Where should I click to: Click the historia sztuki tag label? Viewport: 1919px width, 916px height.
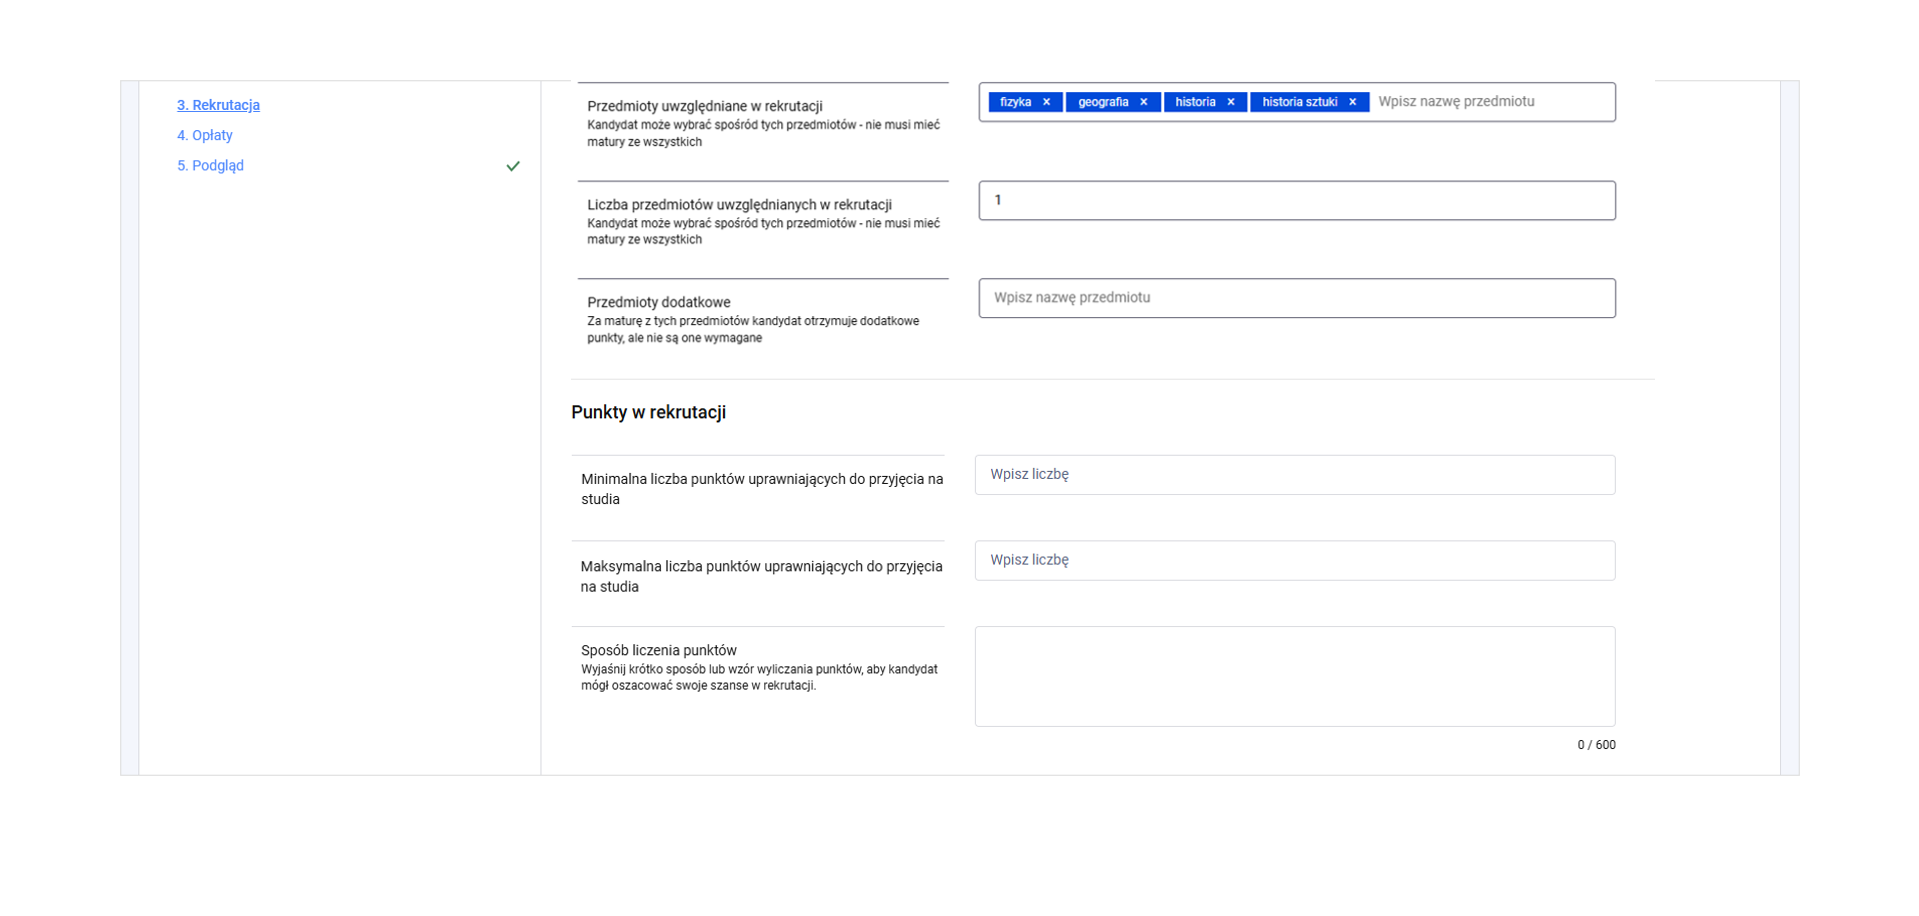1299,102
